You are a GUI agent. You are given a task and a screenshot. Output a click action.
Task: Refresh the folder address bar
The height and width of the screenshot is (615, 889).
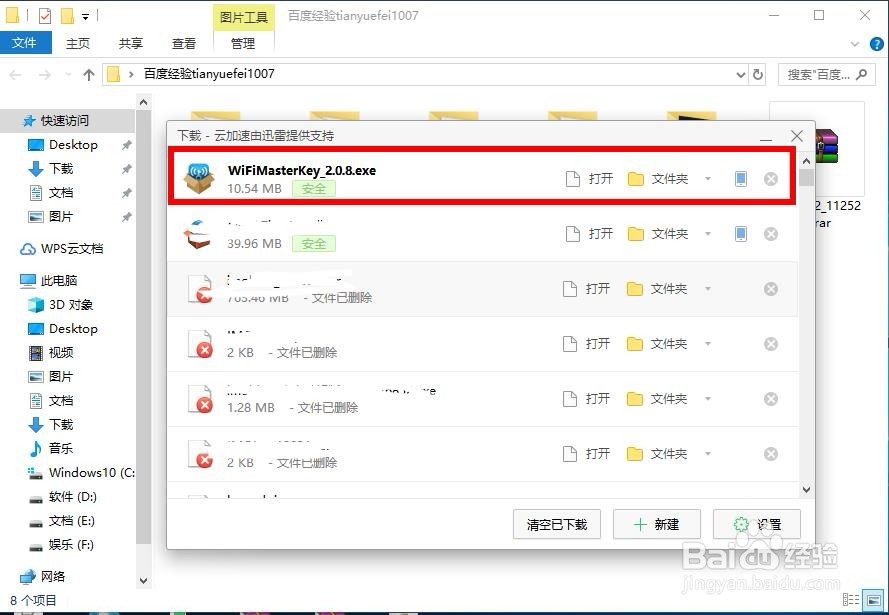757,74
